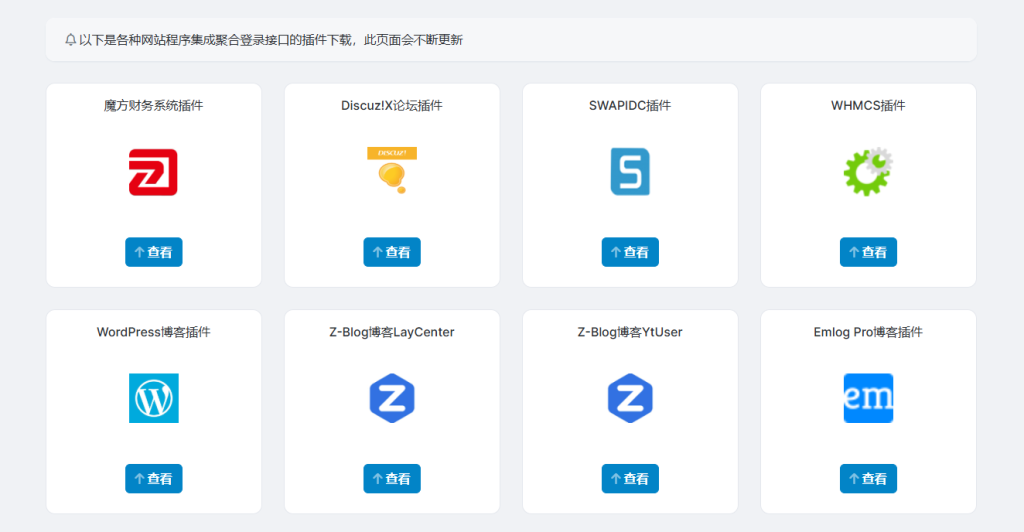1024x532 pixels.
Task: Click the red 魔方财务系统 logo icon
Action: pos(153,172)
